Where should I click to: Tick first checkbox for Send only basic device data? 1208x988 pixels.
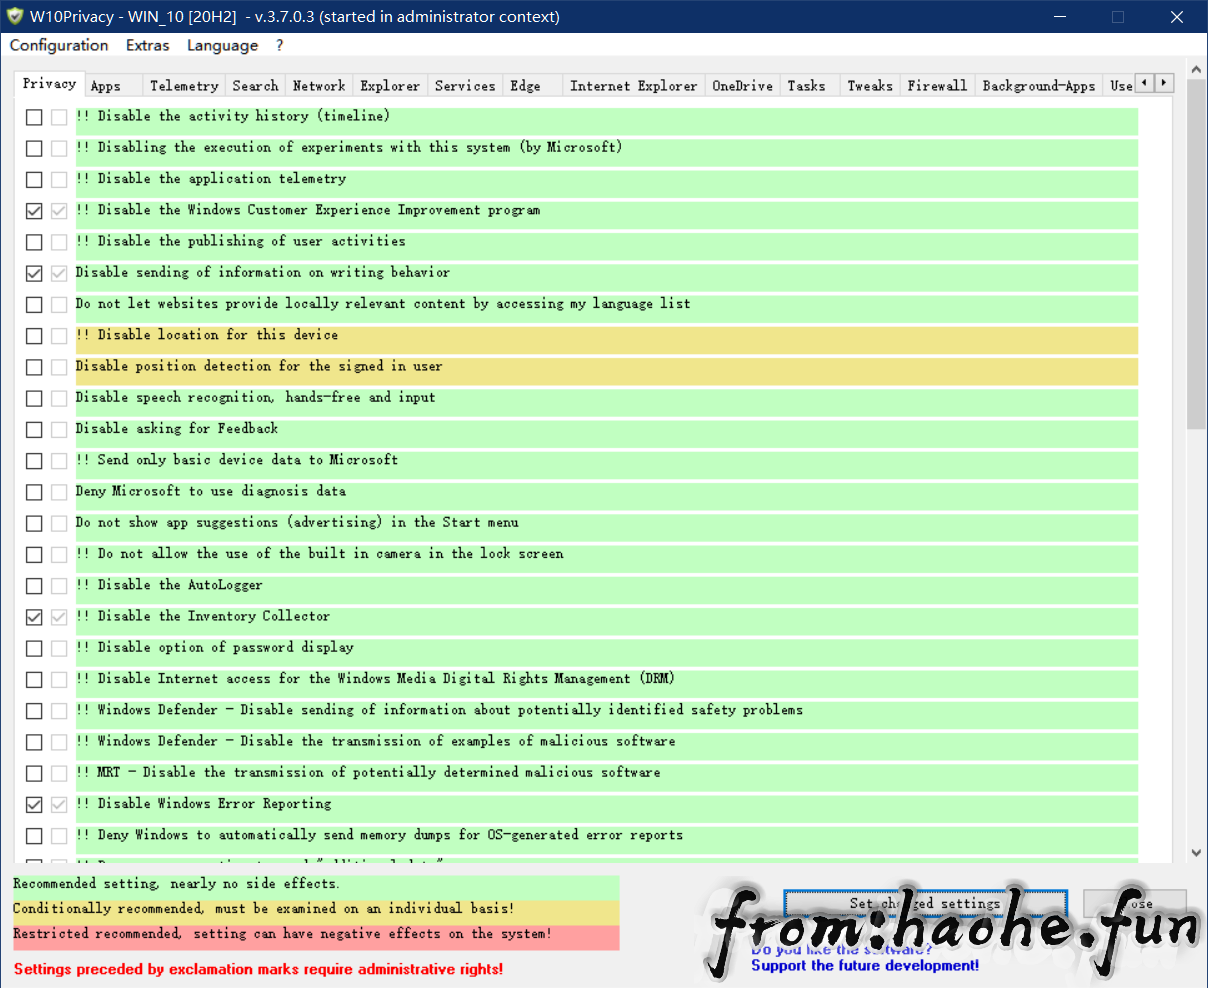click(34, 461)
